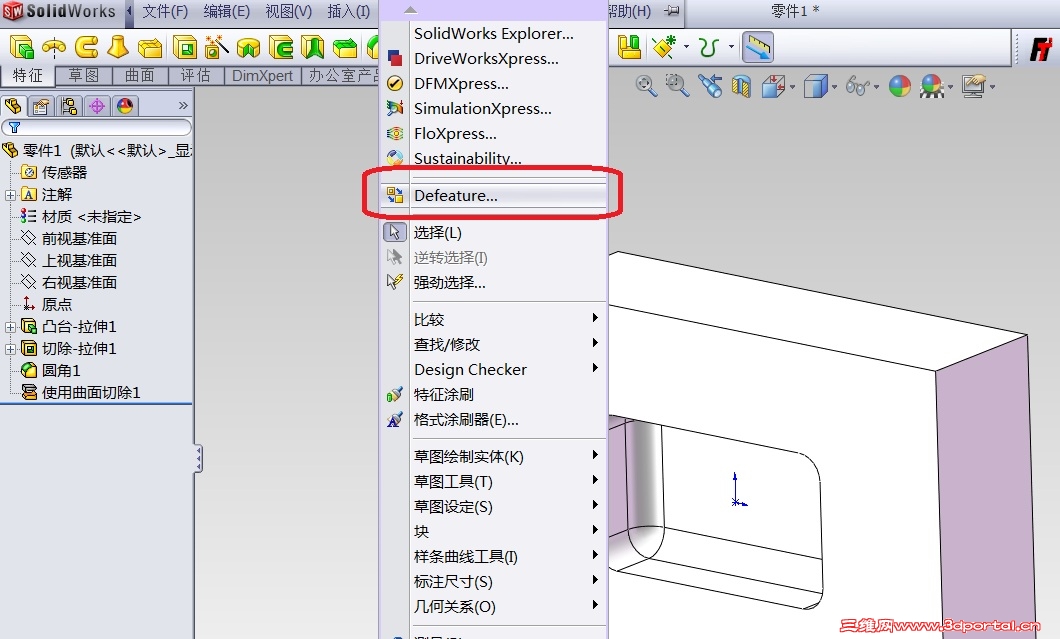Screen dimensions: 1060x639
Task: Zoom to fit the view
Action: click(x=646, y=86)
